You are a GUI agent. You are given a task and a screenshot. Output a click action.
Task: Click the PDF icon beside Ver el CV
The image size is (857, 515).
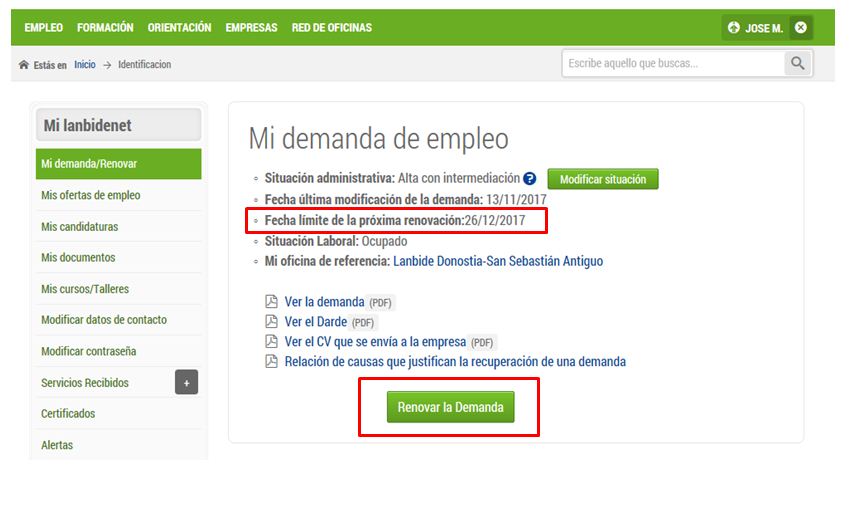[271, 342]
